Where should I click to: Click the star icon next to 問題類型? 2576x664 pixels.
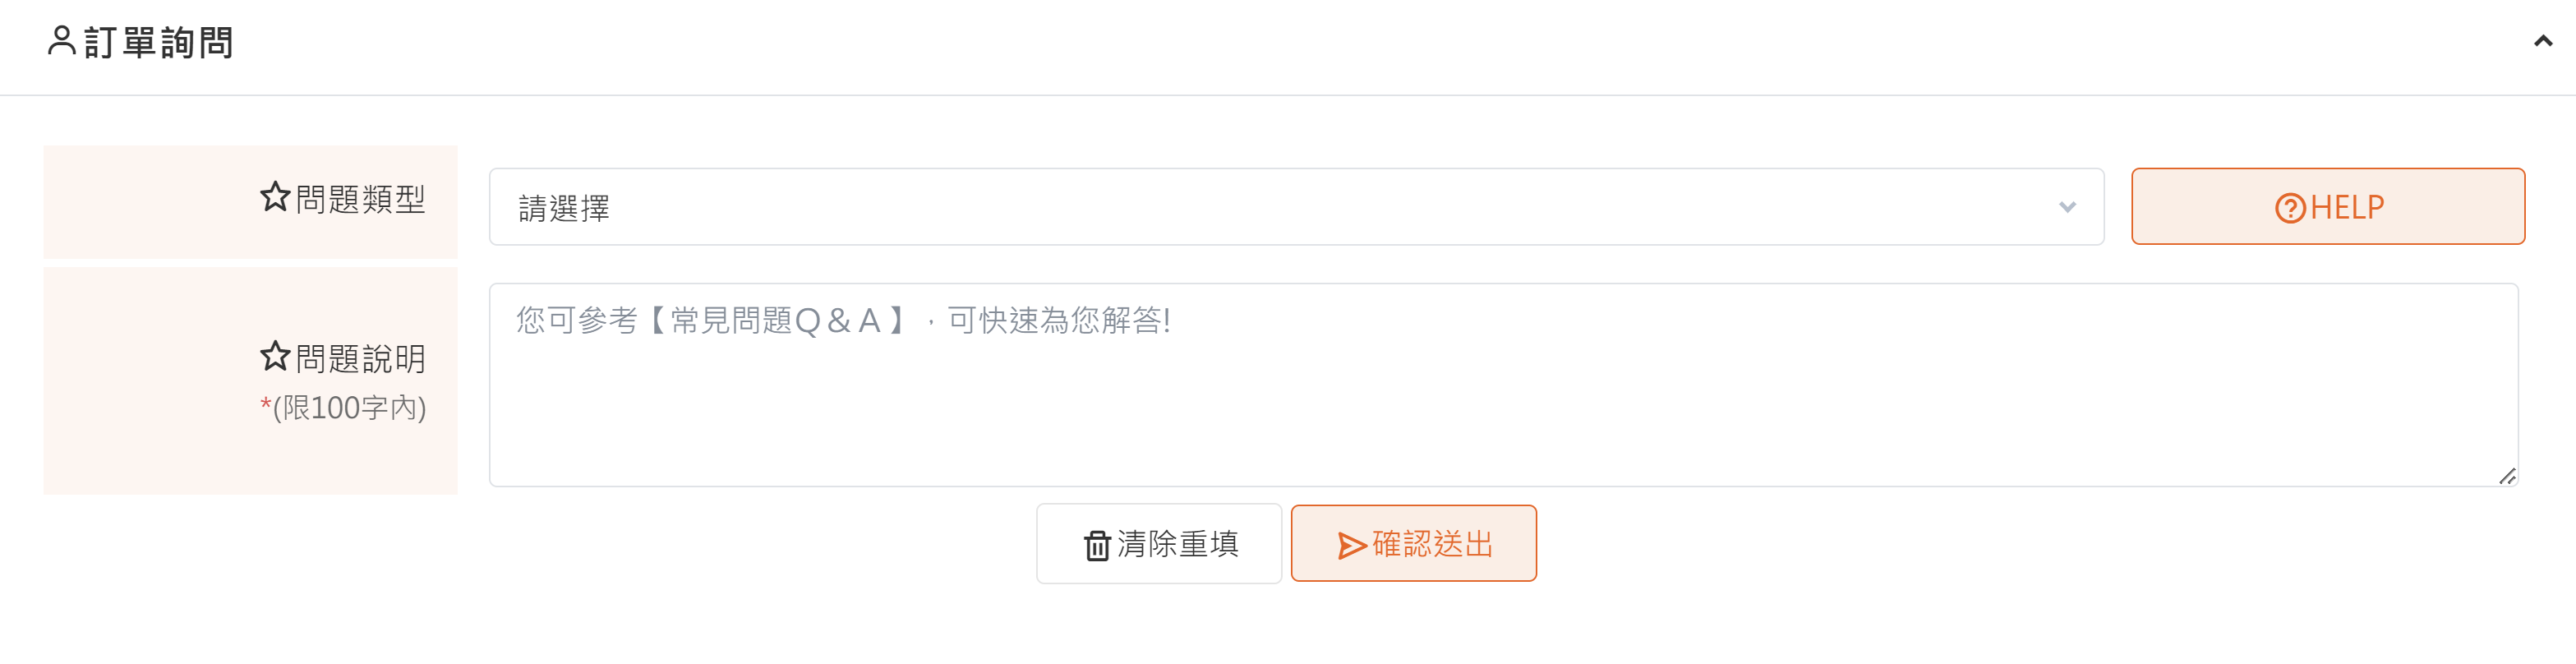click(x=275, y=197)
